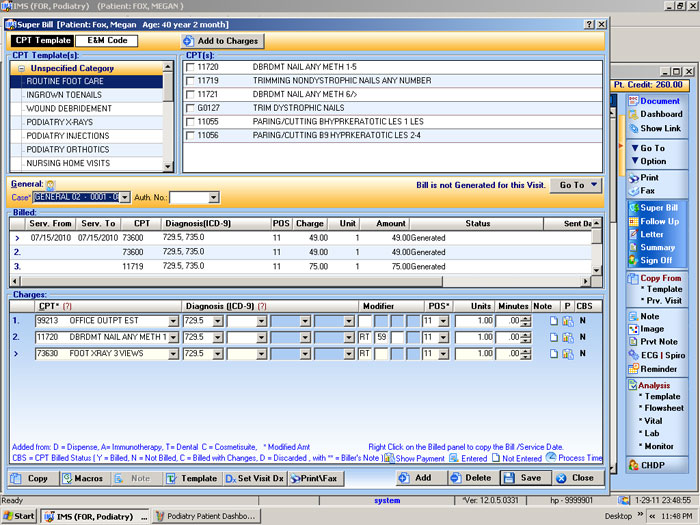
Task: Open visit Summary in sidebar
Action: click(x=652, y=247)
